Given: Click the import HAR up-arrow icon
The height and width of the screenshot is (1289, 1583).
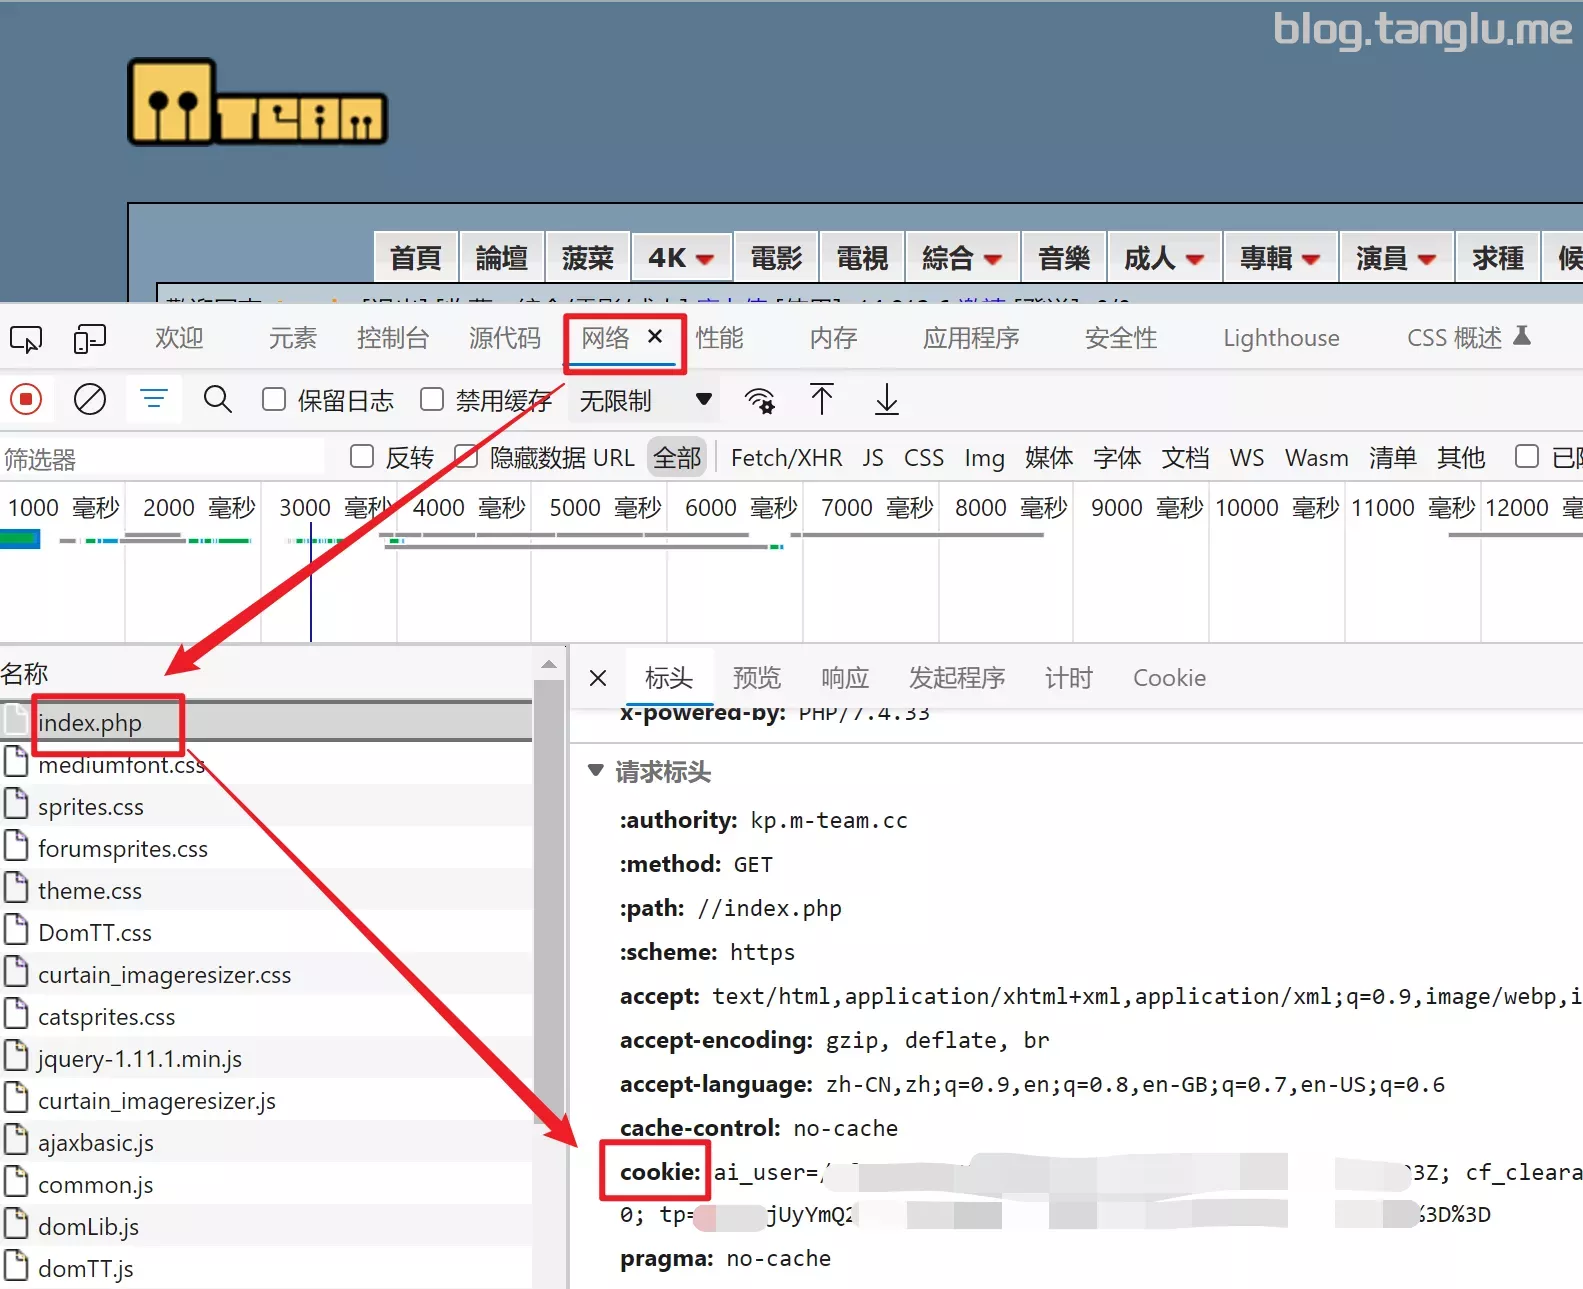Looking at the screenshot, I should tap(822, 400).
